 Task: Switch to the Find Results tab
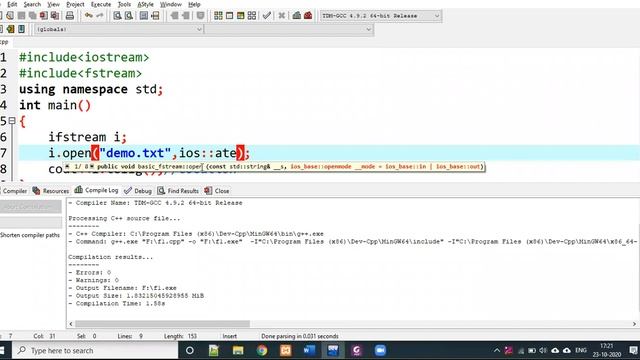point(178,191)
